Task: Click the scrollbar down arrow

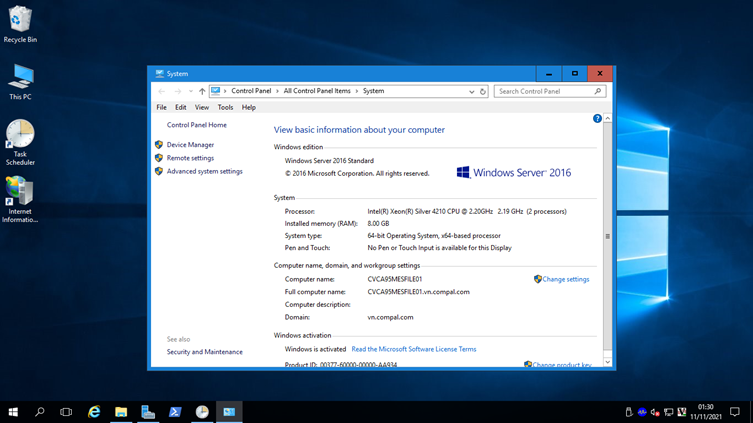Action: coord(607,362)
